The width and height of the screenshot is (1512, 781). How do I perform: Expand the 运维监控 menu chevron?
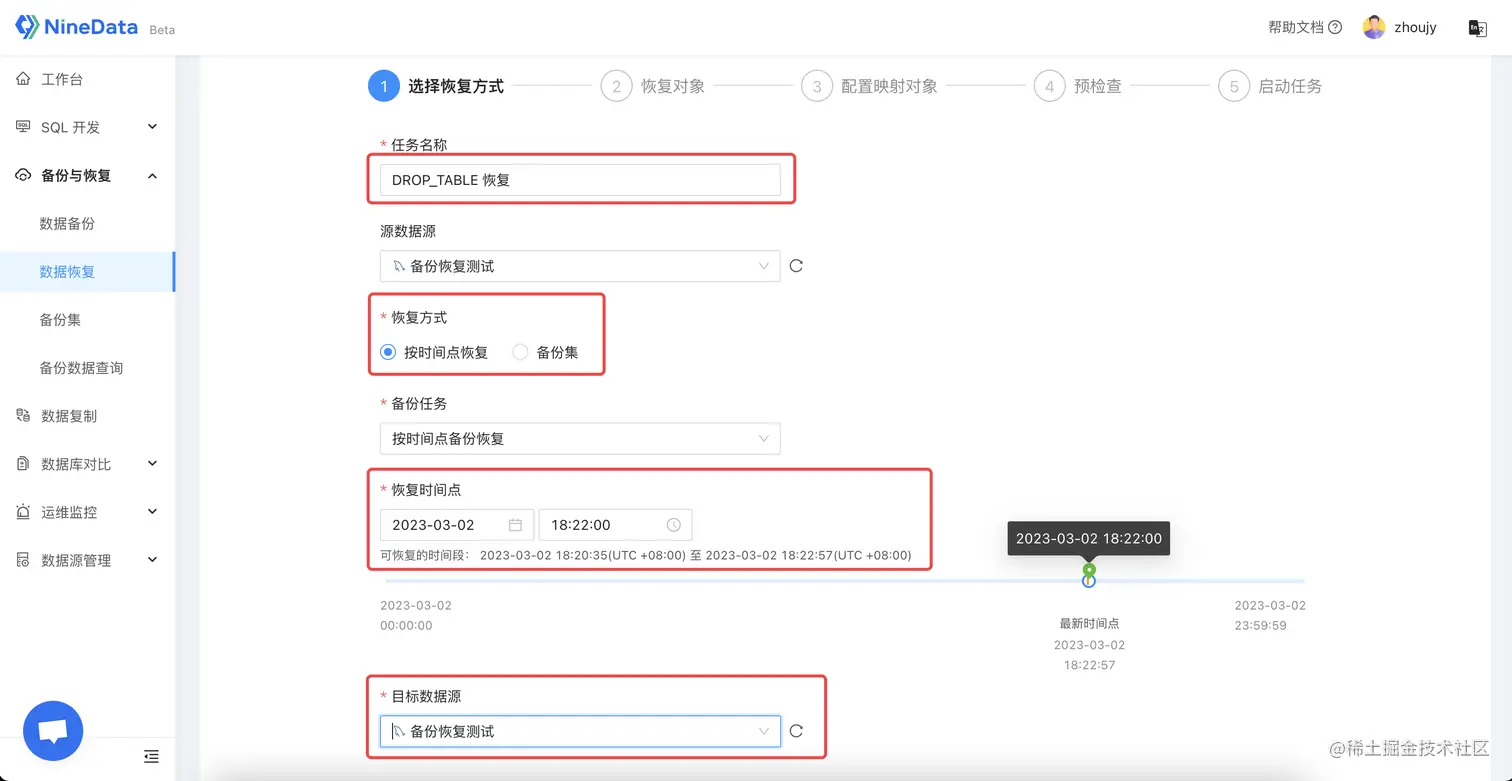click(x=152, y=512)
